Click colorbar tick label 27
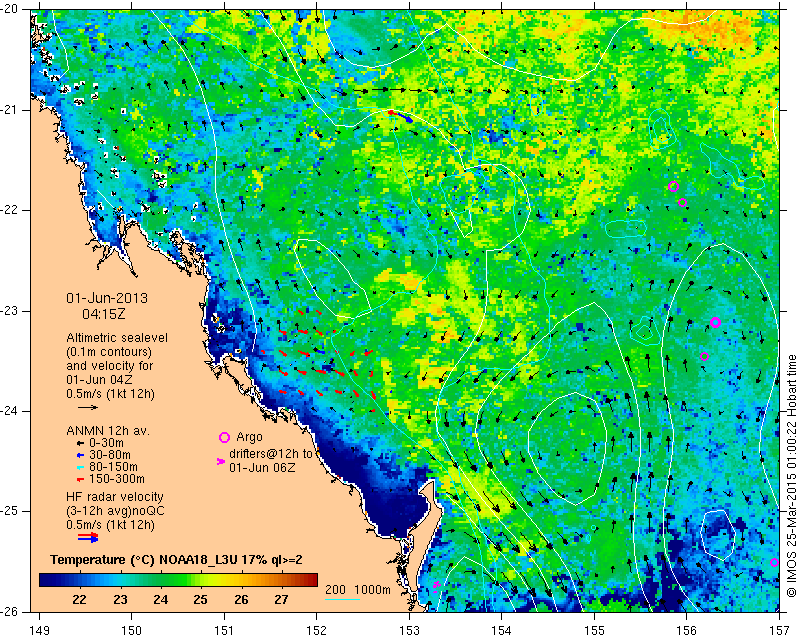 pos(281,599)
